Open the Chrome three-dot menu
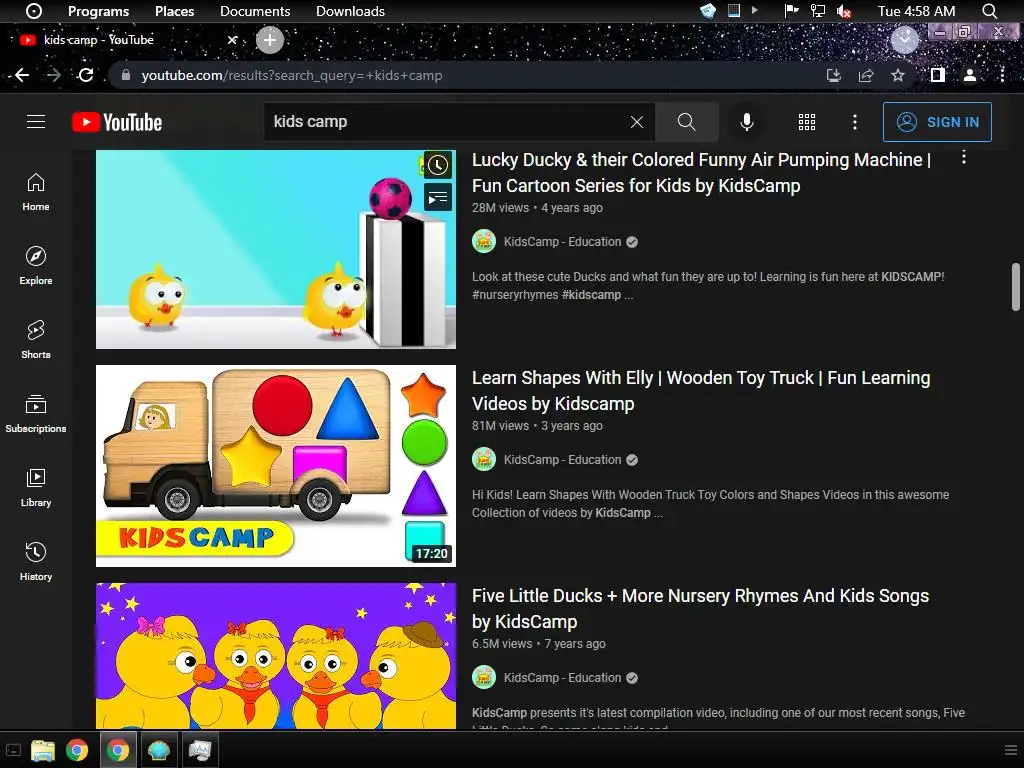This screenshot has height=768, width=1024. (1002, 75)
